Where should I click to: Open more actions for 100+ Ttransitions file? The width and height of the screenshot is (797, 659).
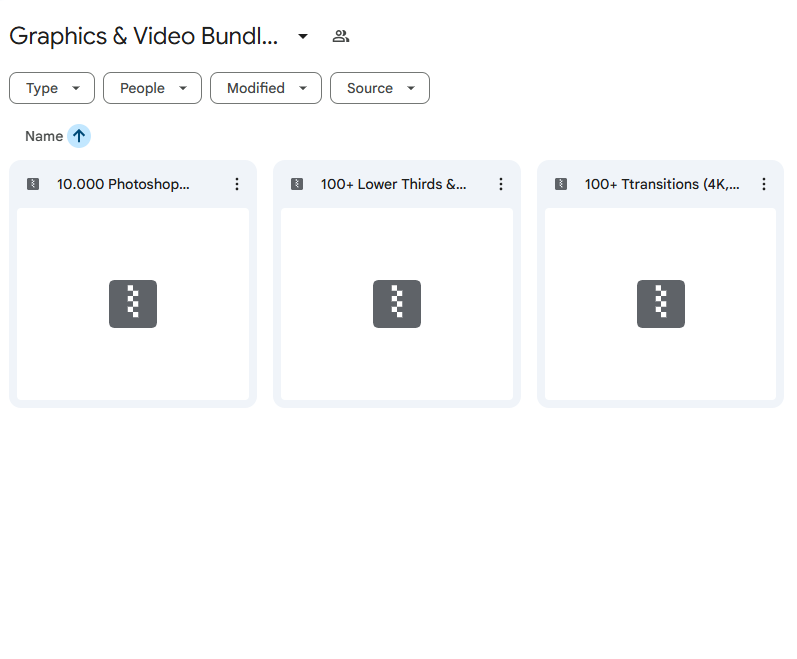[x=763, y=184]
